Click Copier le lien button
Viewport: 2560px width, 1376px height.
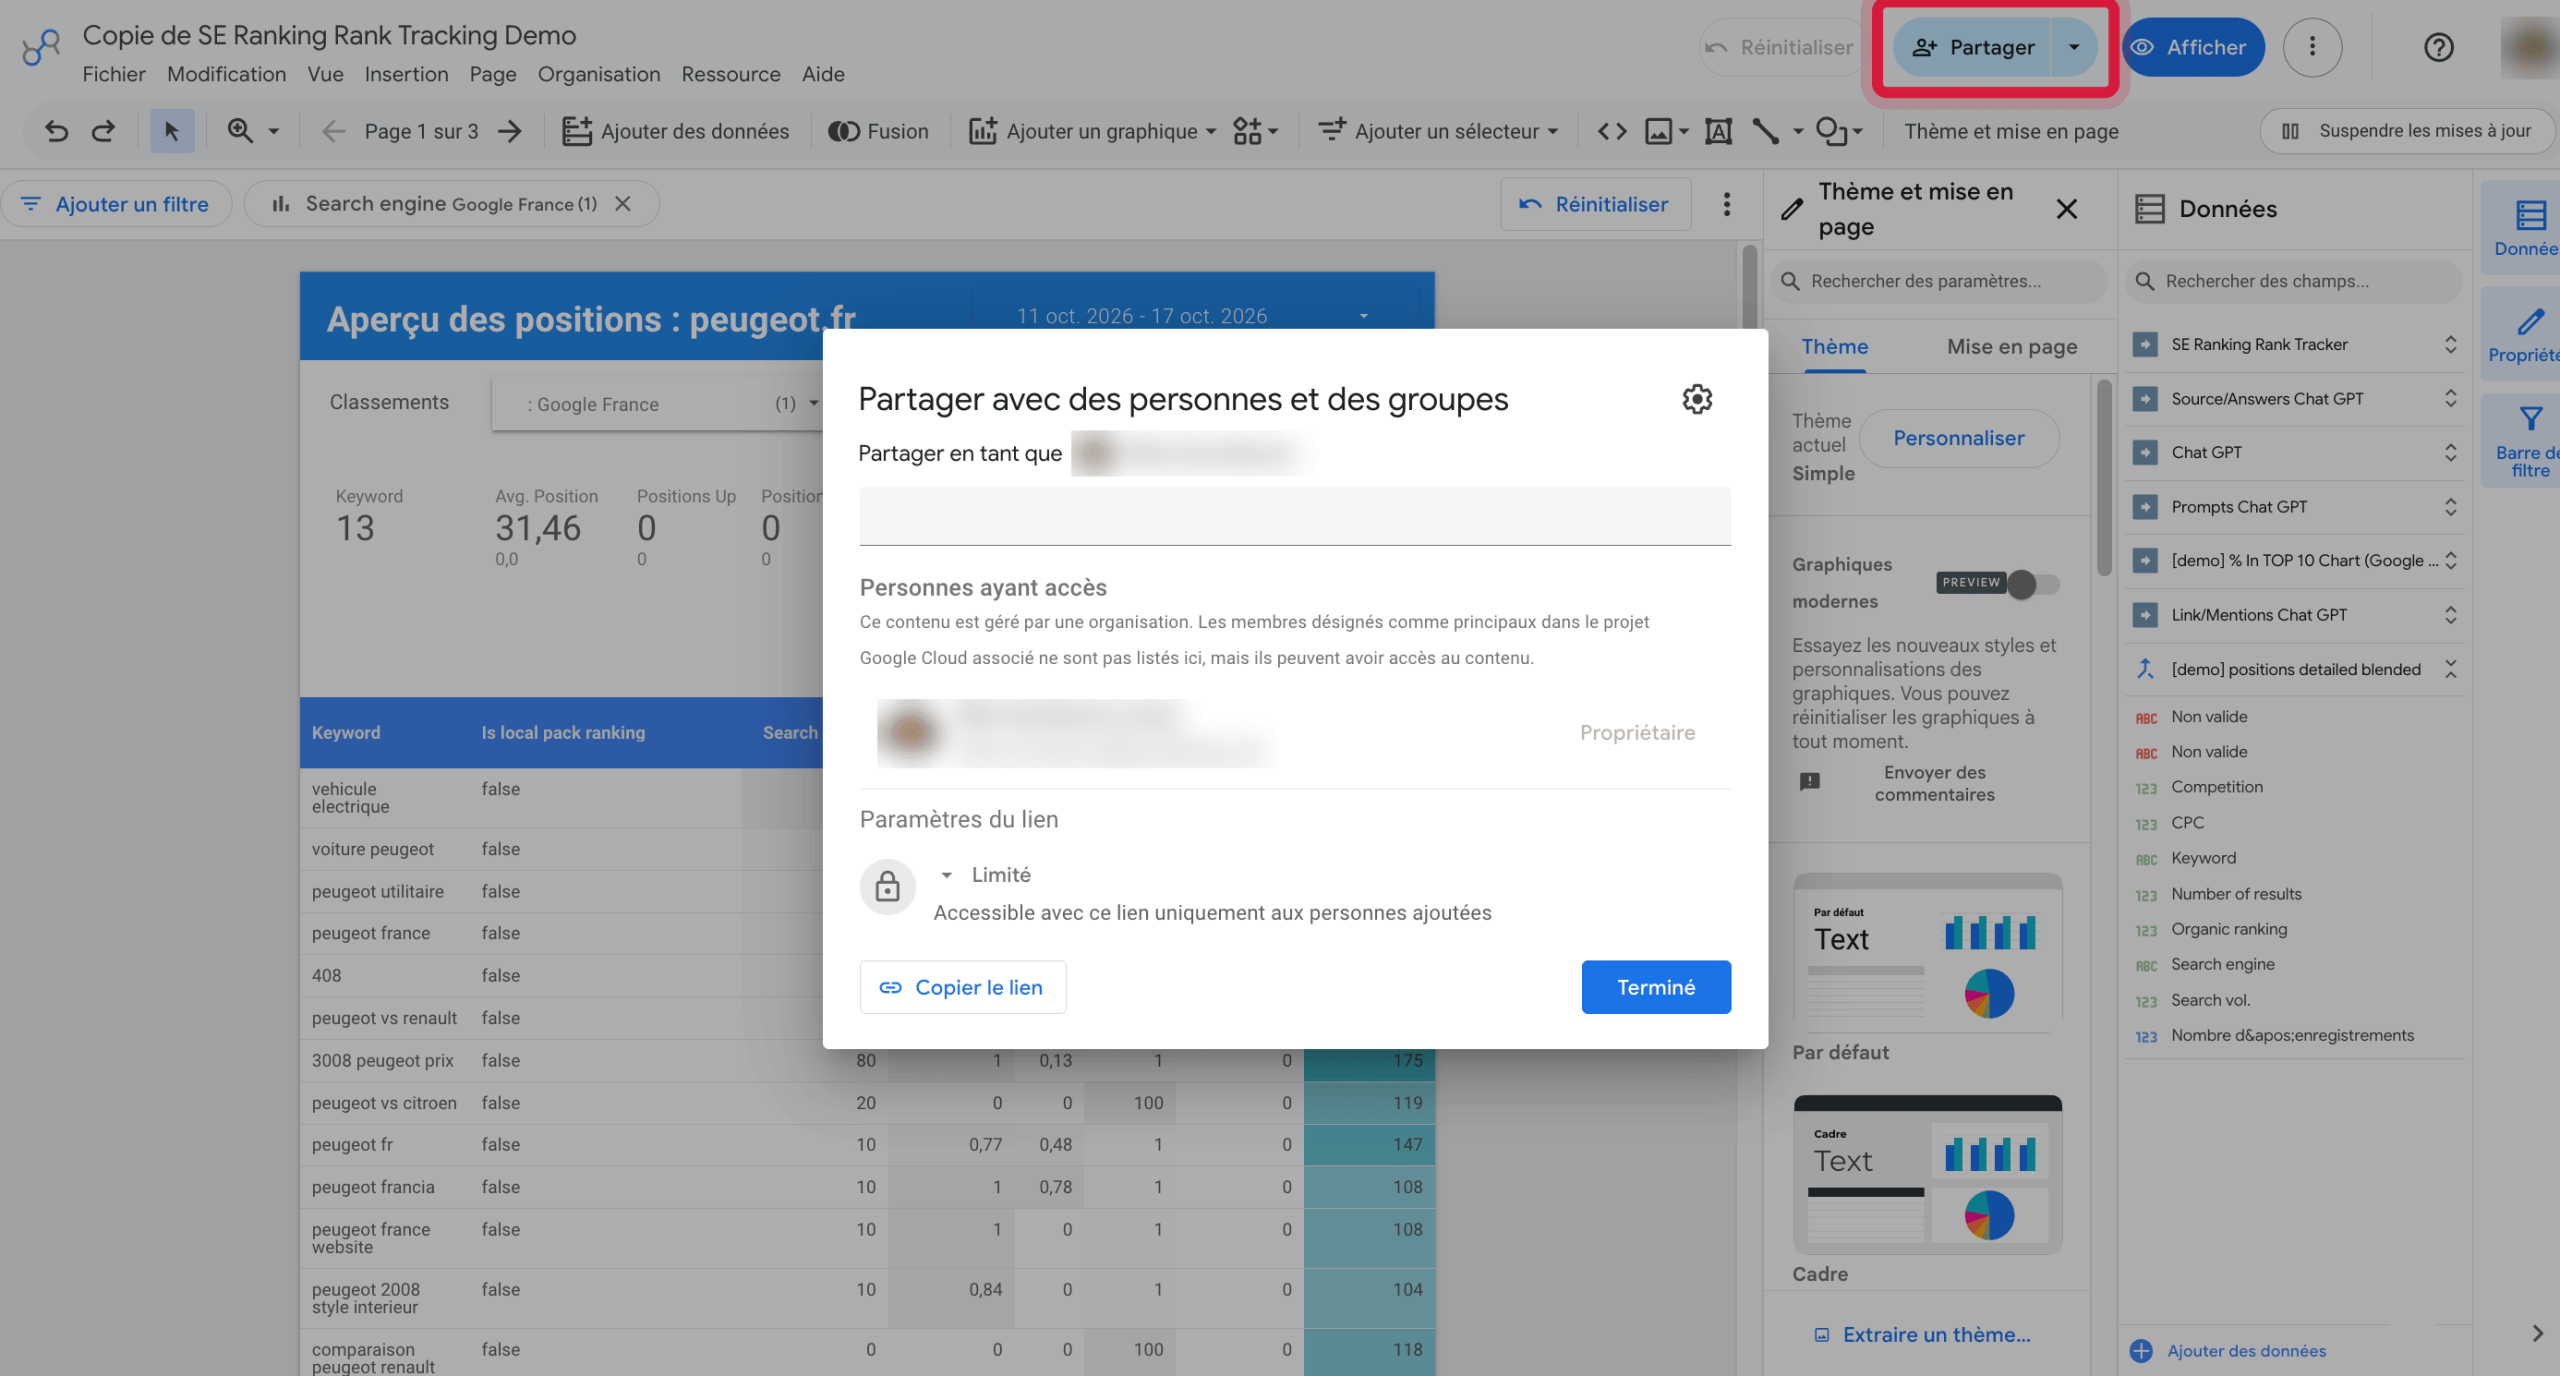pyautogui.click(x=962, y=987)
